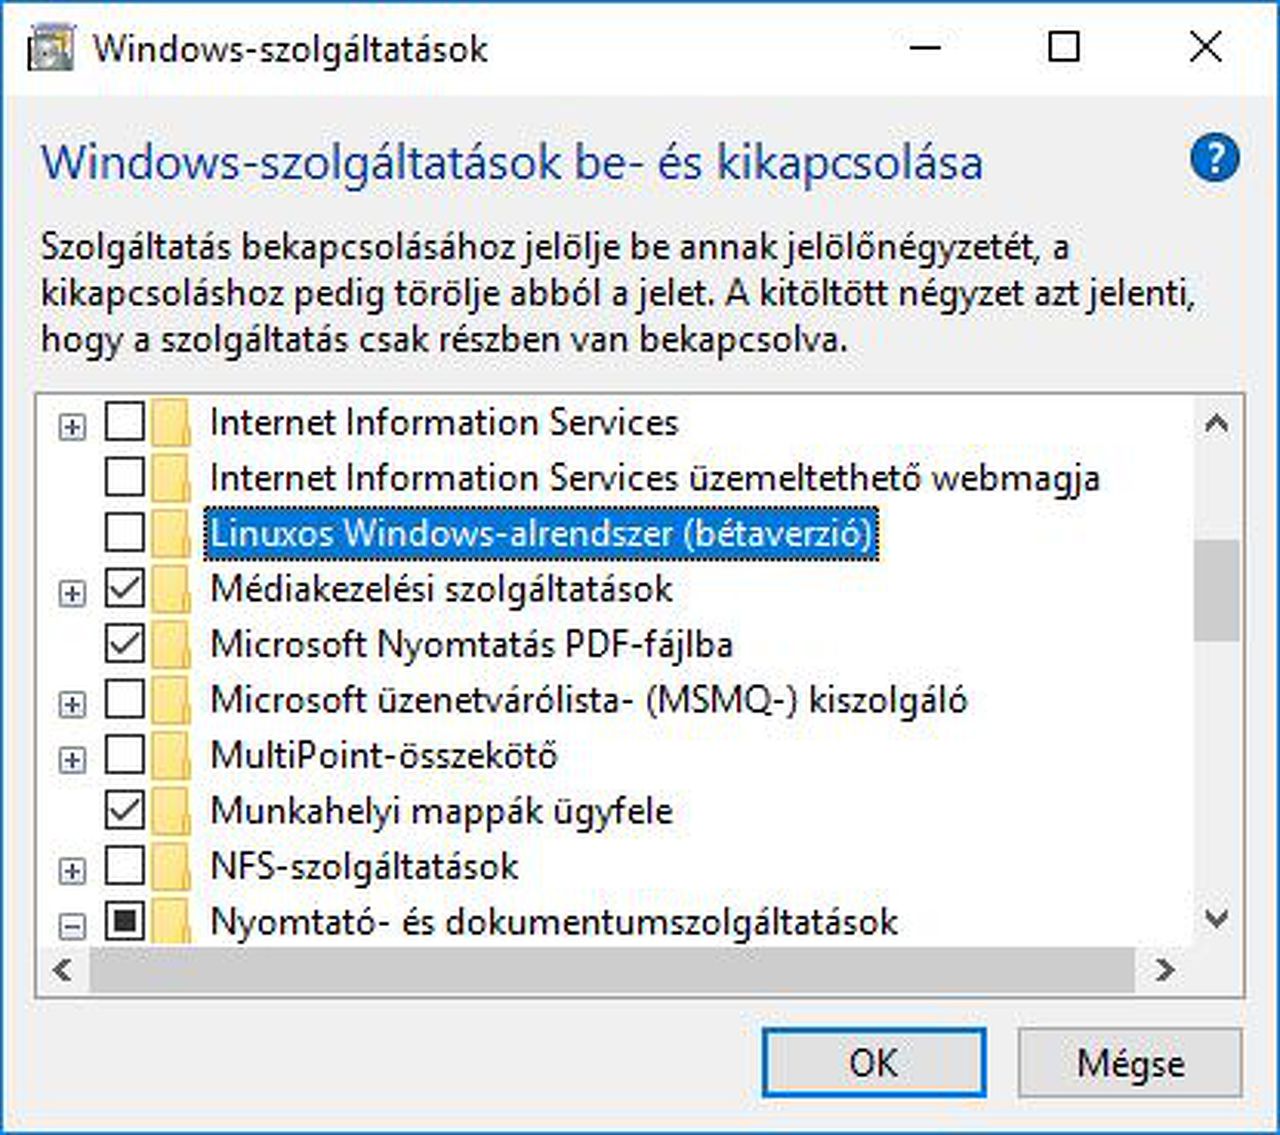Click the blue help question mark icon
This screenshot has width=1280, height=1135.
1214,160
